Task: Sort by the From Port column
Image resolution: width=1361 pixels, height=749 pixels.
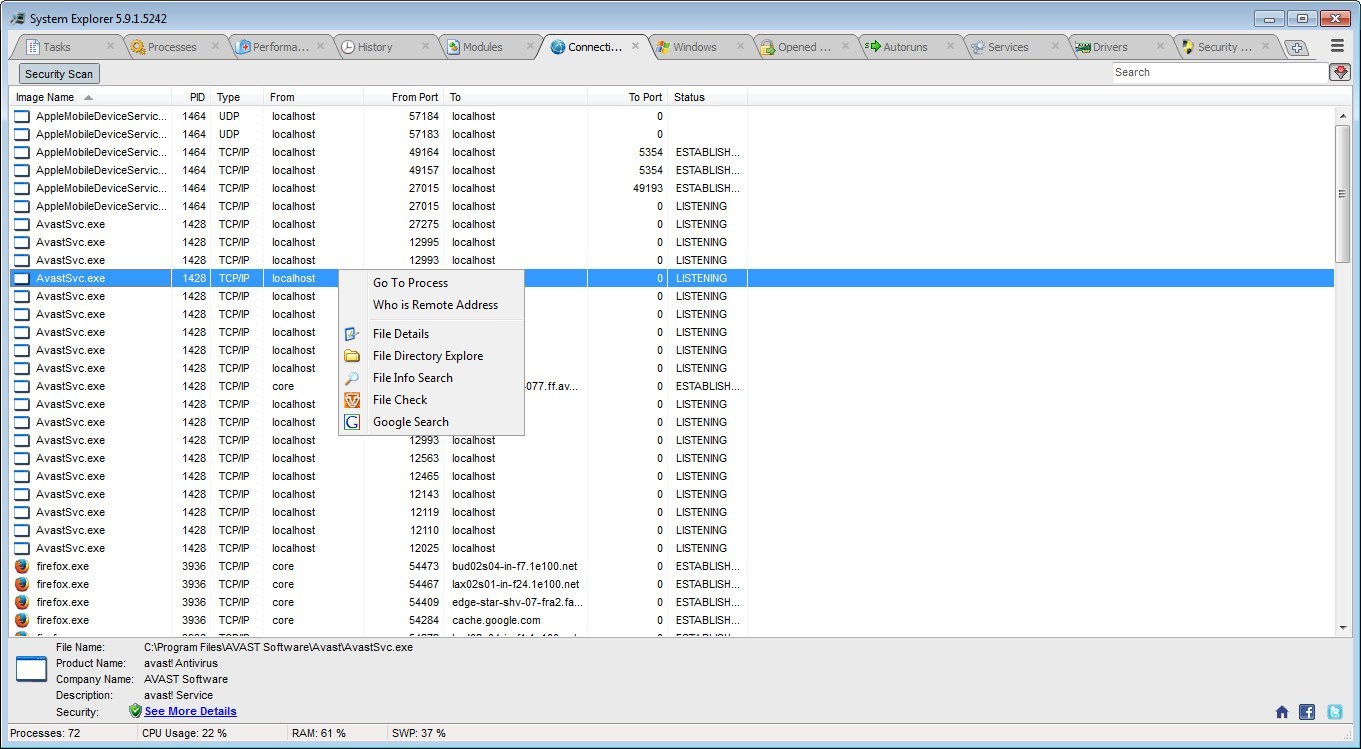Action: [x=404, y=97]
